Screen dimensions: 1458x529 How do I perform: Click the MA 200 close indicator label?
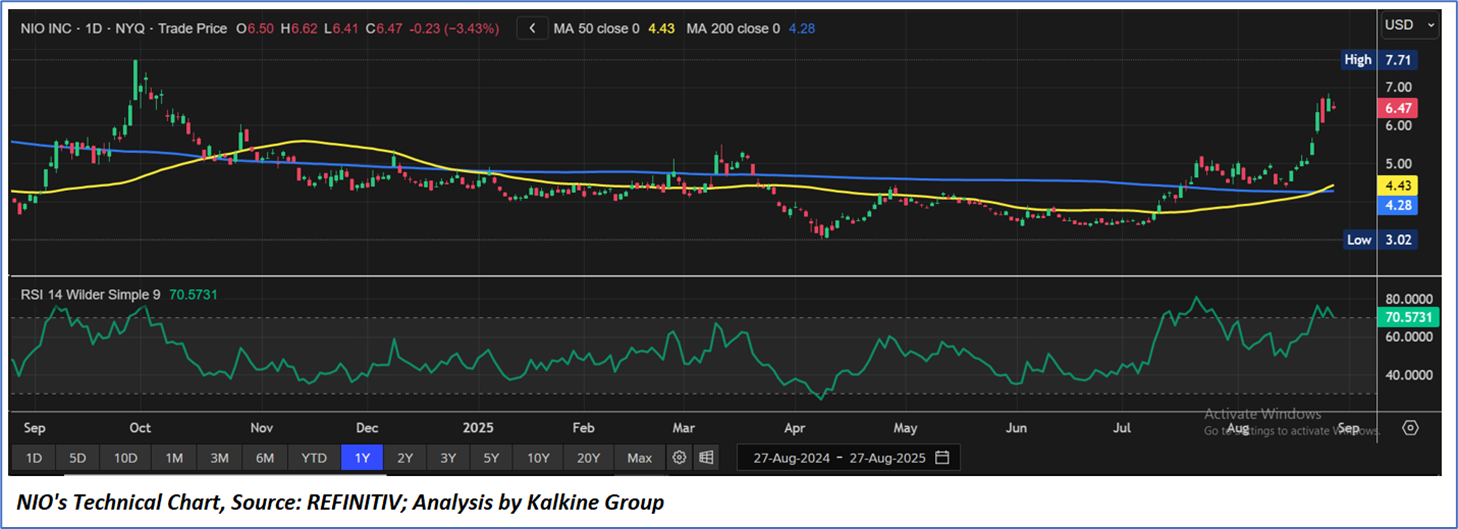[732, 29]
